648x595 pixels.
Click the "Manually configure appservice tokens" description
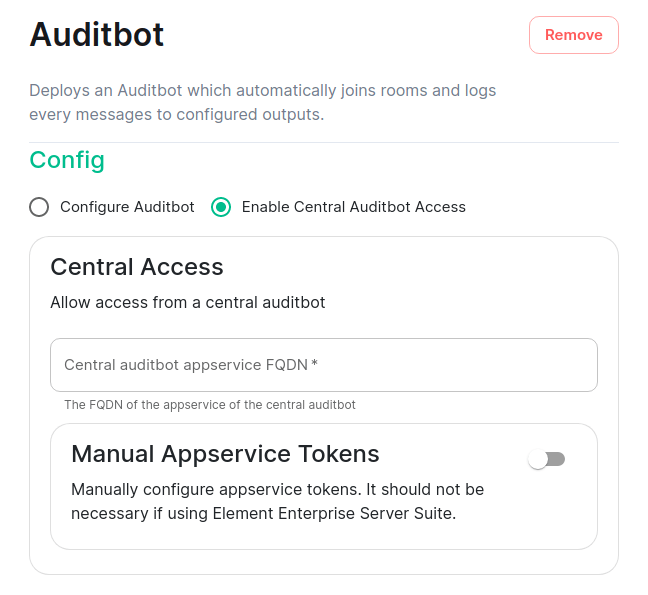pos(277,490)
